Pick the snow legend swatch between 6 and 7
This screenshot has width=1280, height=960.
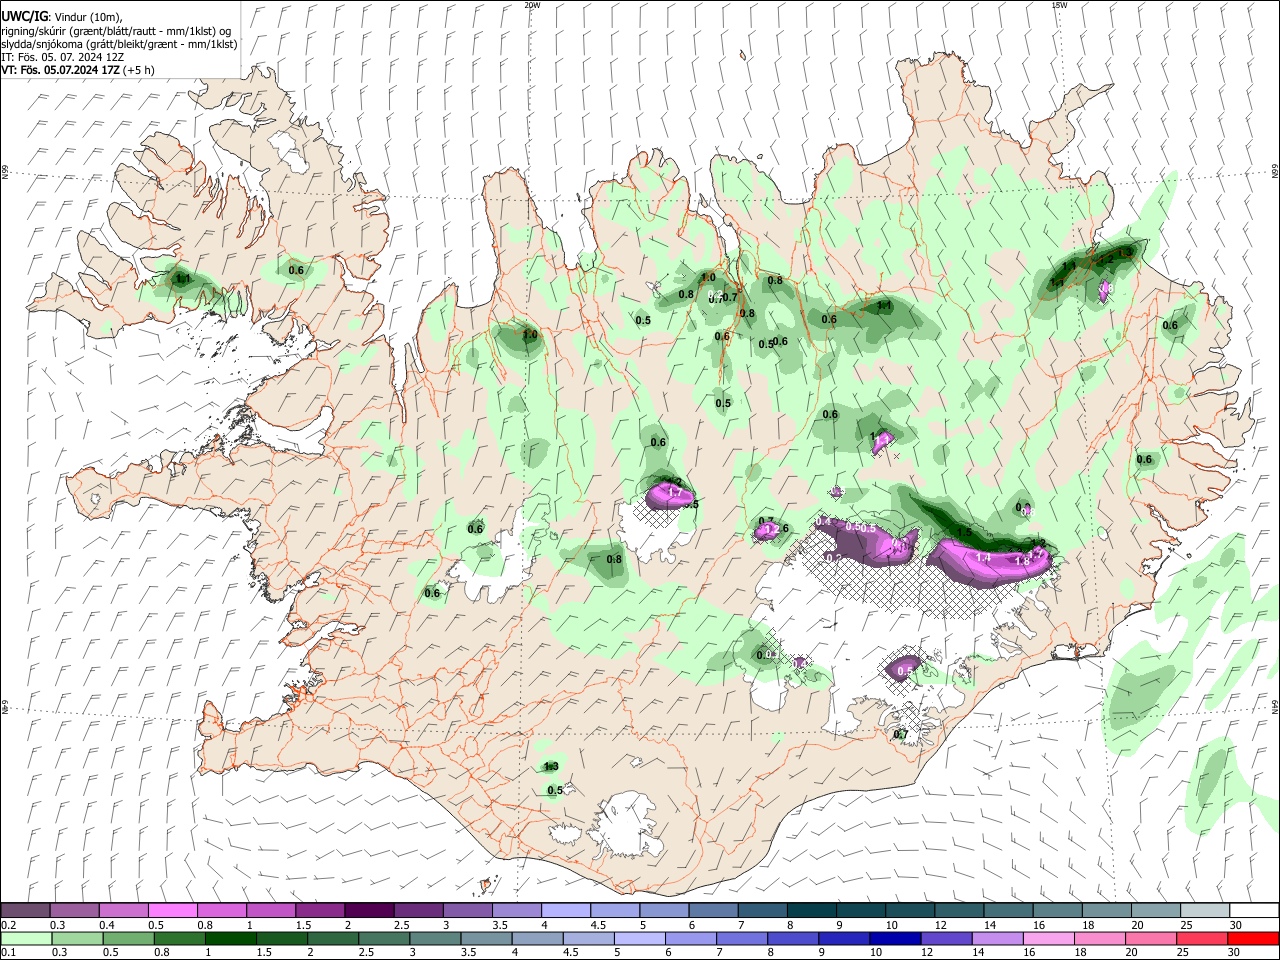712,910
